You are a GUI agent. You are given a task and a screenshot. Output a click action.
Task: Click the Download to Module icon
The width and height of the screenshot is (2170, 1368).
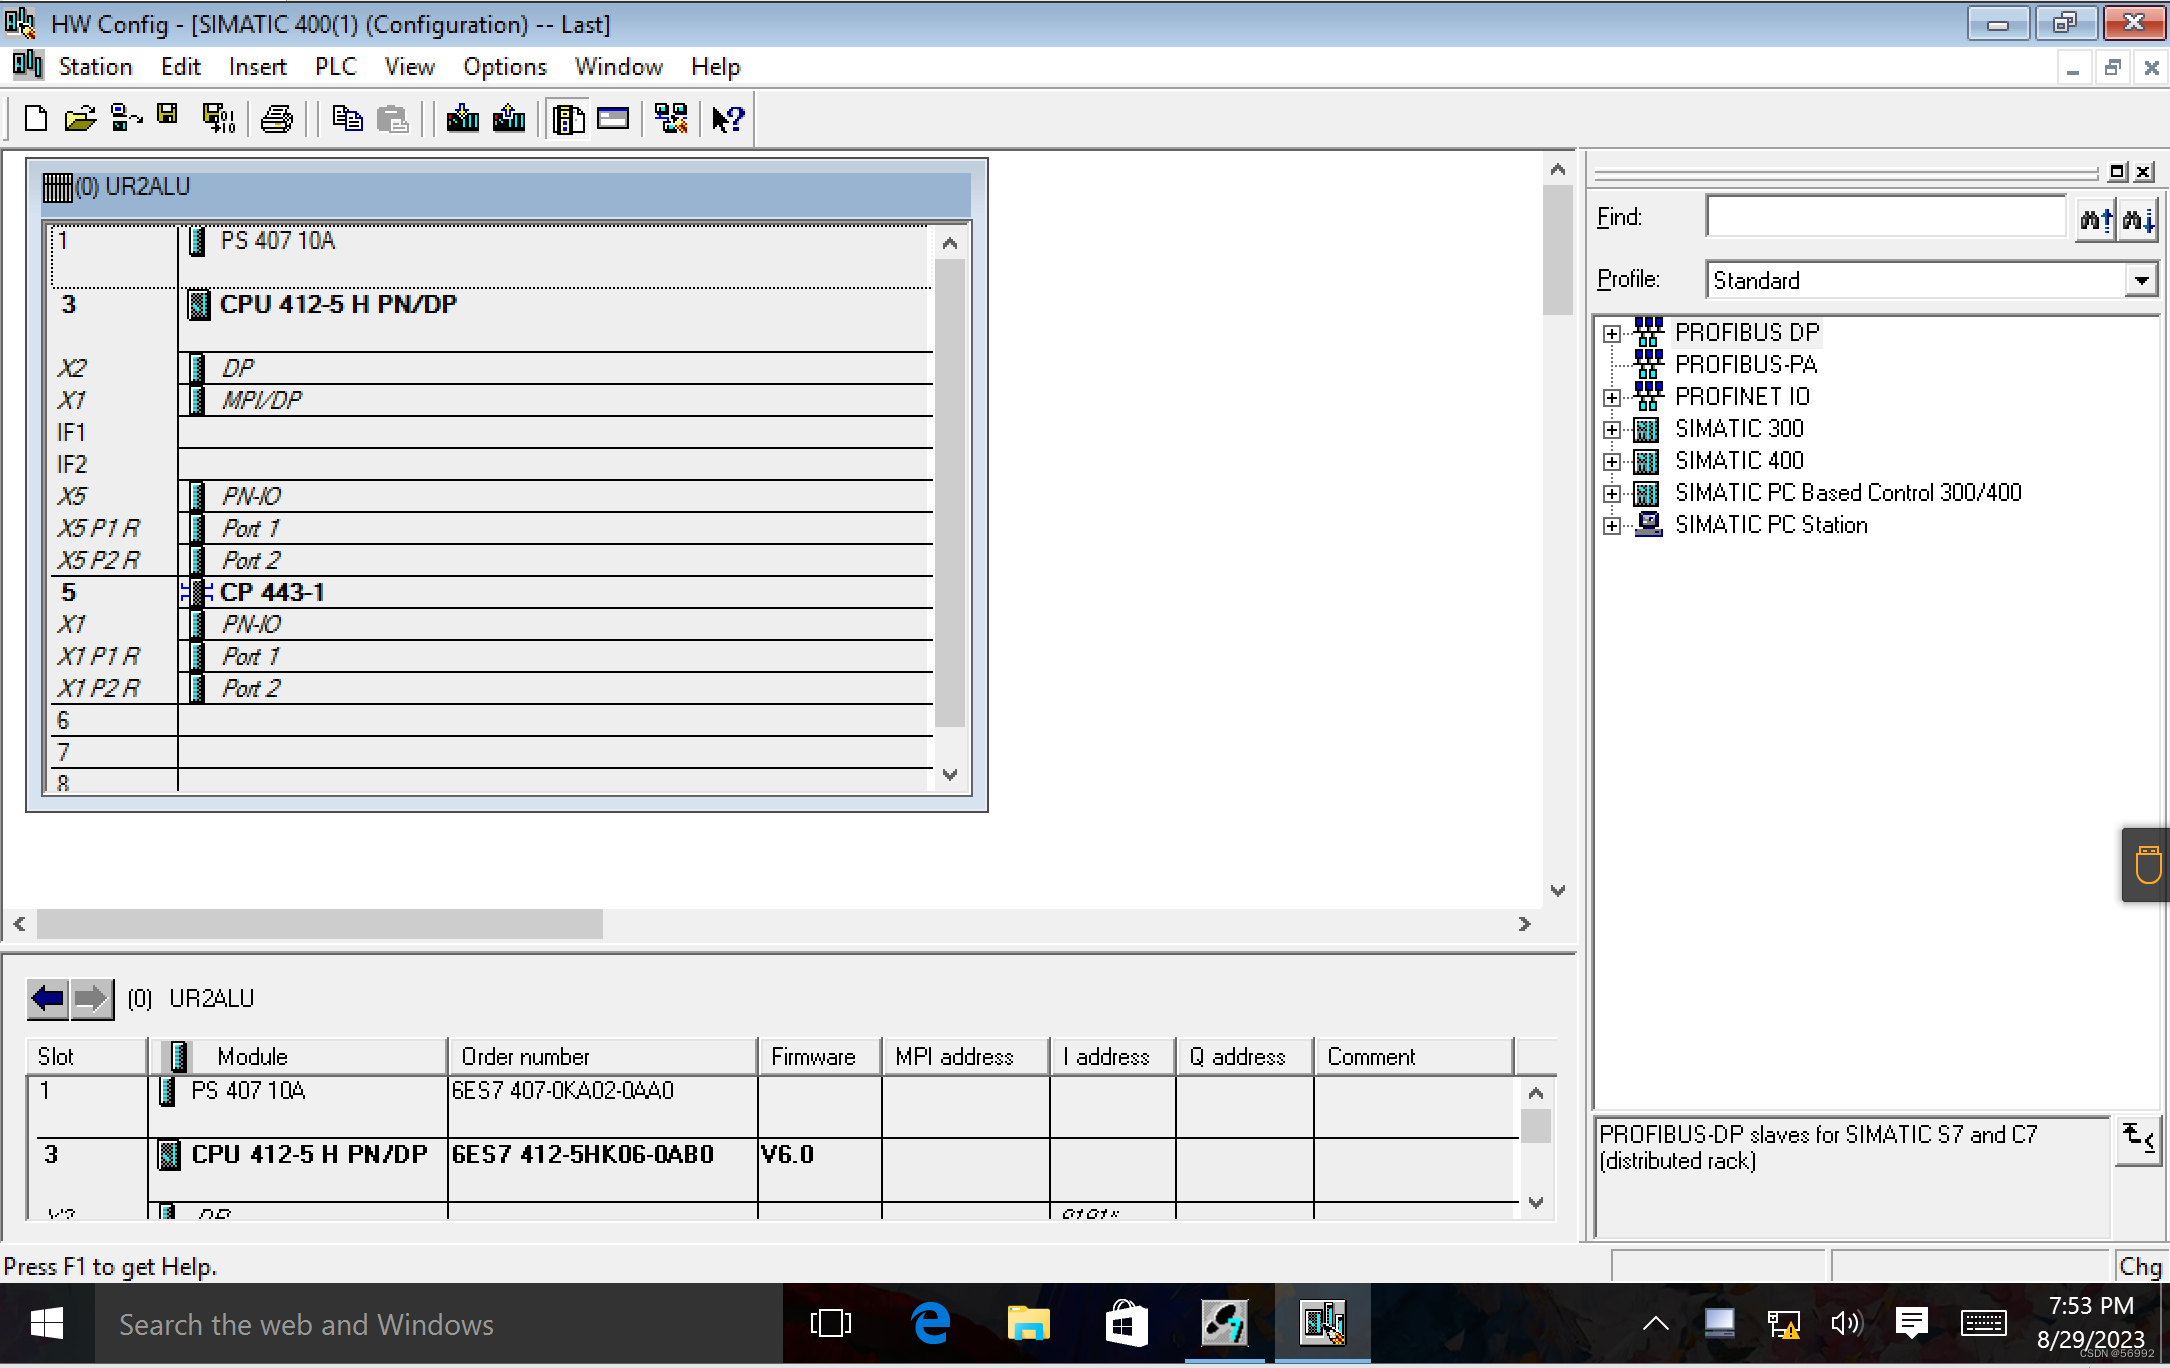[462, 119]
